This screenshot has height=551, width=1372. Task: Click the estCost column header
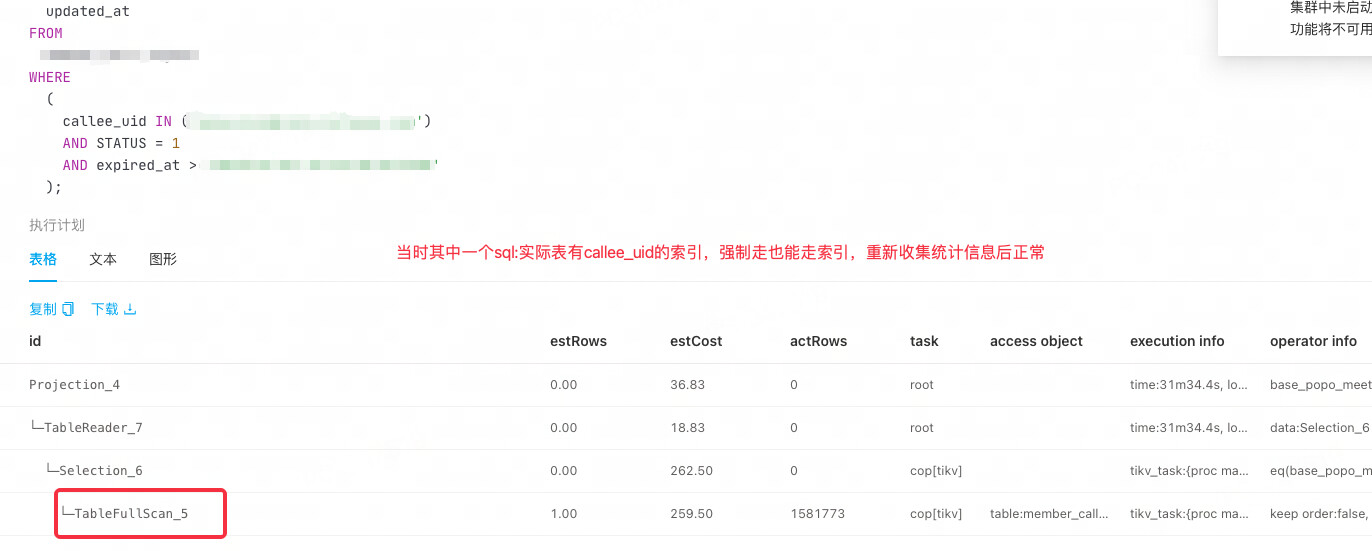pos(696,341)
